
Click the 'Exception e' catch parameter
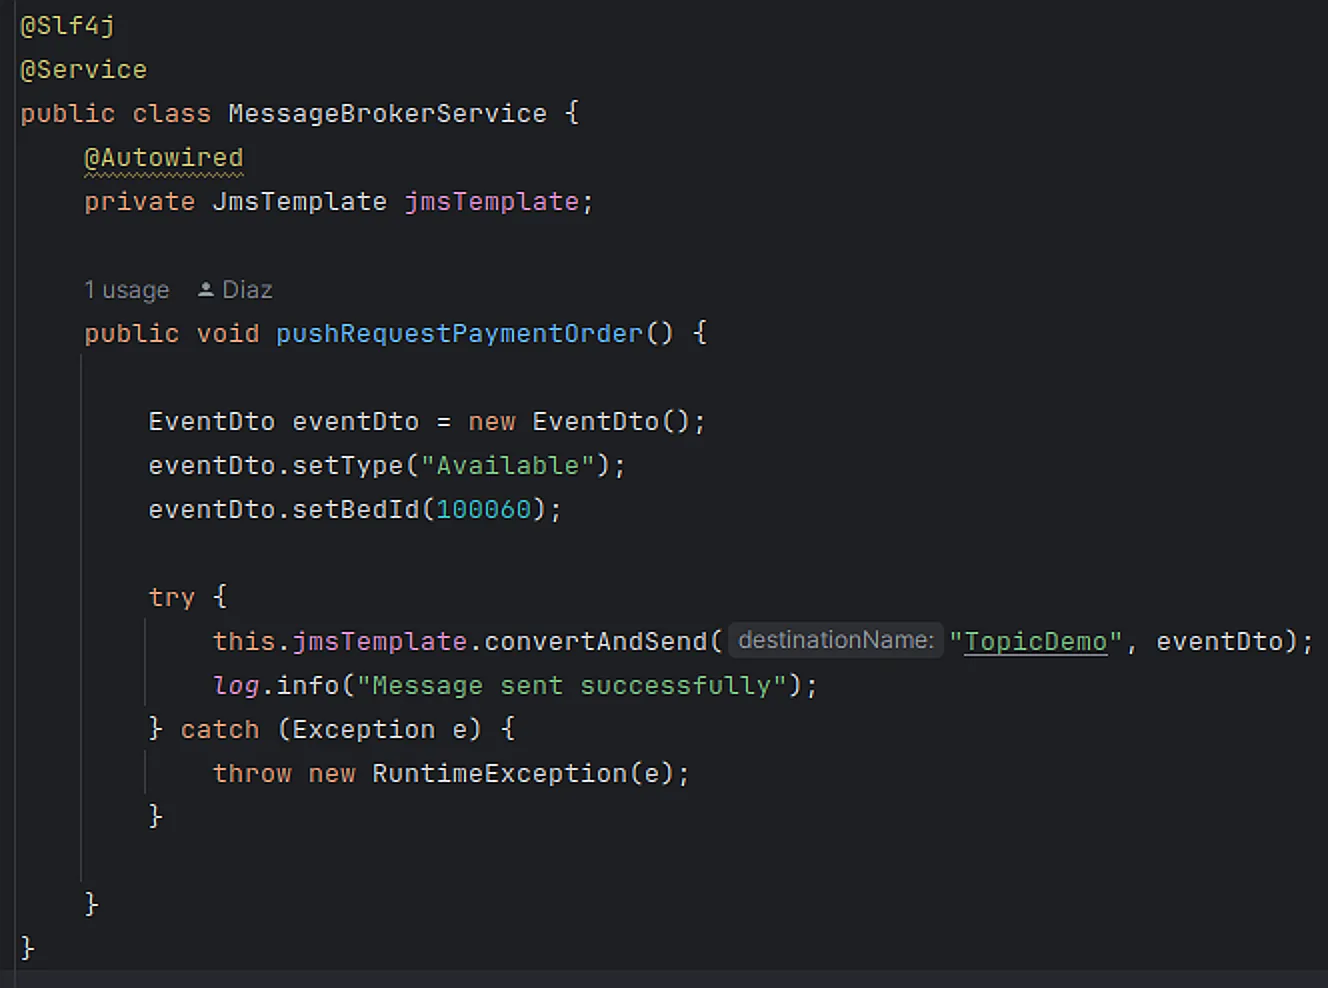(x=379, y=730)
